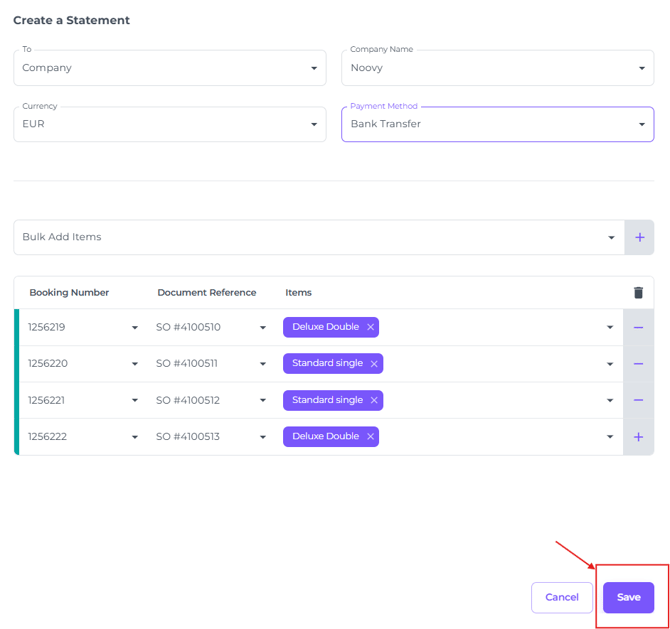Open document reference dropdown SO #4100511
The height and width of the screenshot is (629, 670).
coord(263,364)
